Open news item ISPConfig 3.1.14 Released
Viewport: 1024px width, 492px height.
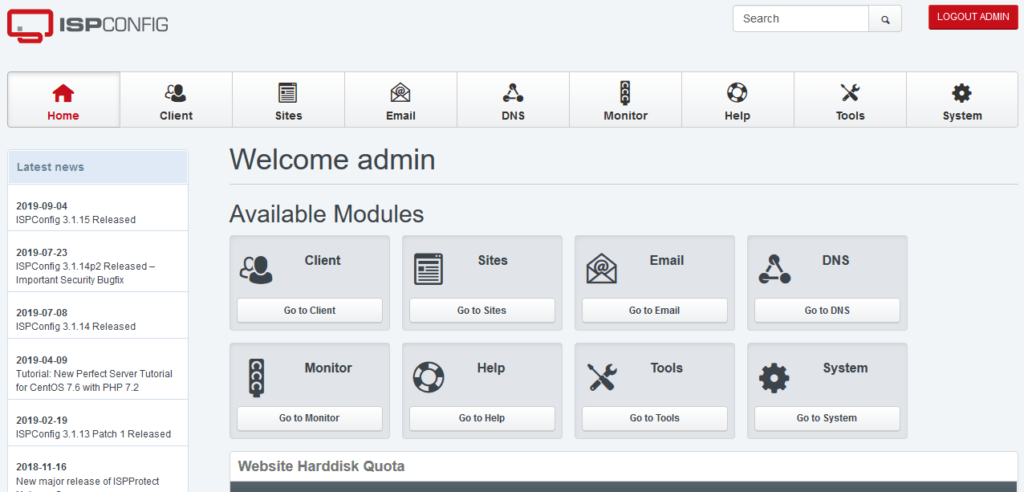(x=76, y=327)
